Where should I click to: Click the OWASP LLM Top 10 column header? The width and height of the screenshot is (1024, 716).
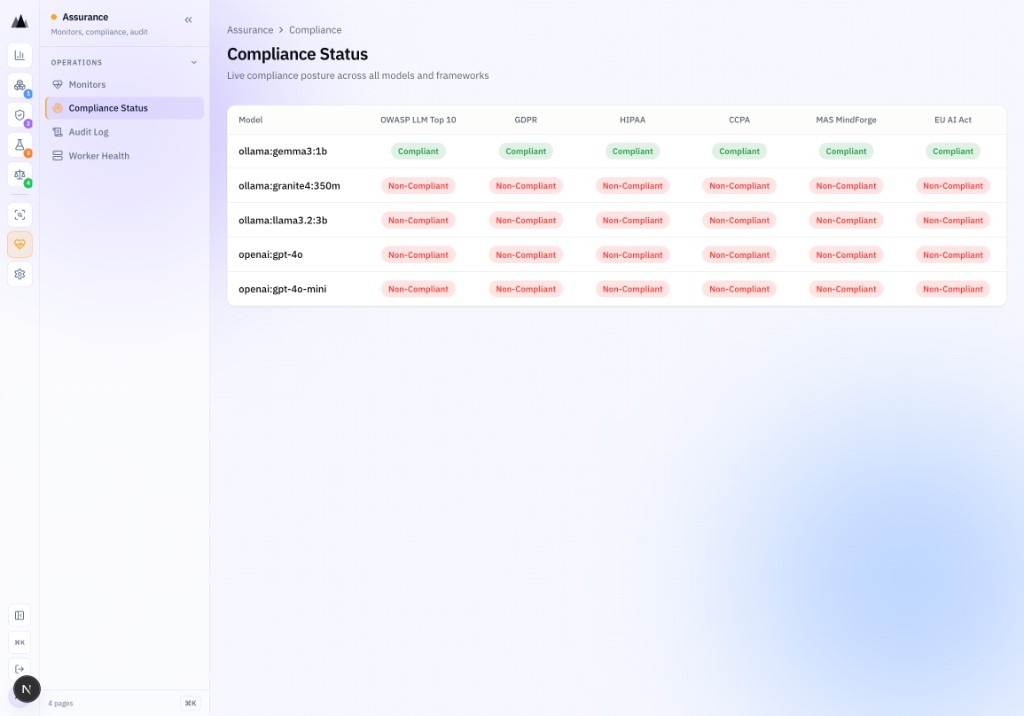pyautogui.click(x=418, y=120)
